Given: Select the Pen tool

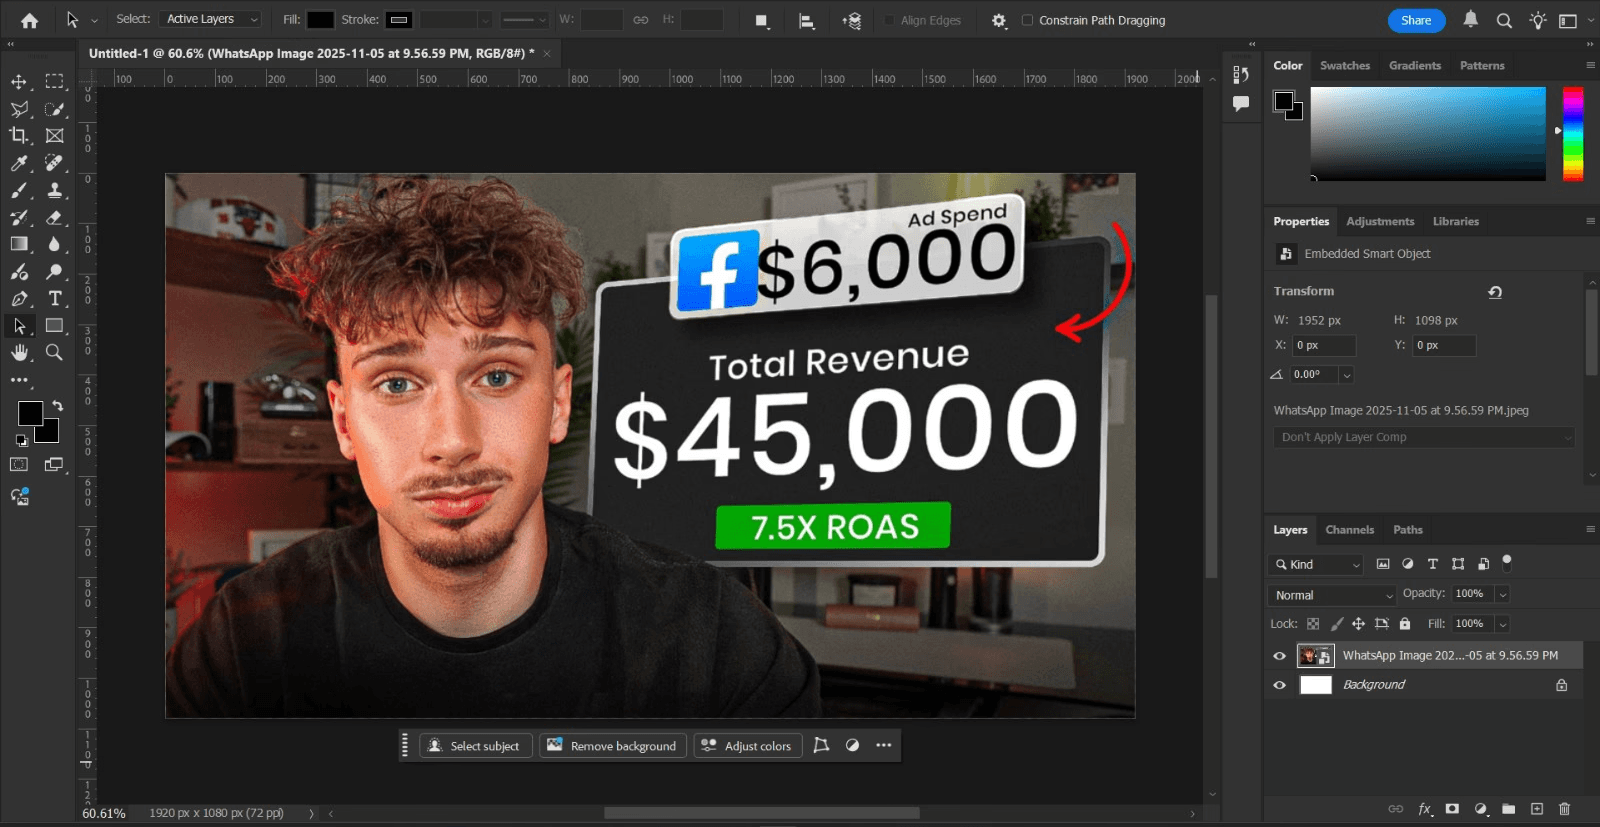Looking at the screenshot, I should click(x=19, y=298).
